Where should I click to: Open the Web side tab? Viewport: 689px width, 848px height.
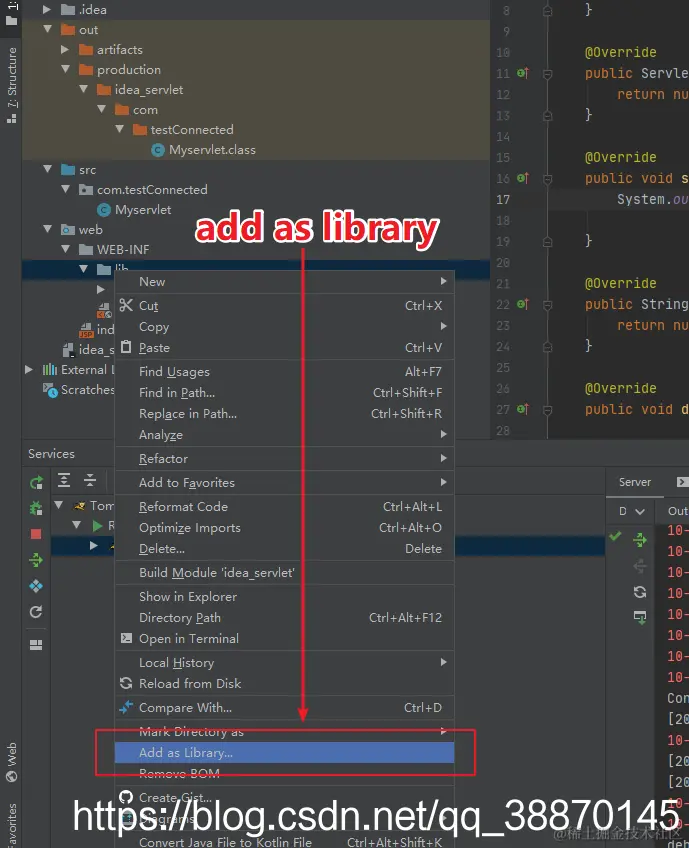11,763
